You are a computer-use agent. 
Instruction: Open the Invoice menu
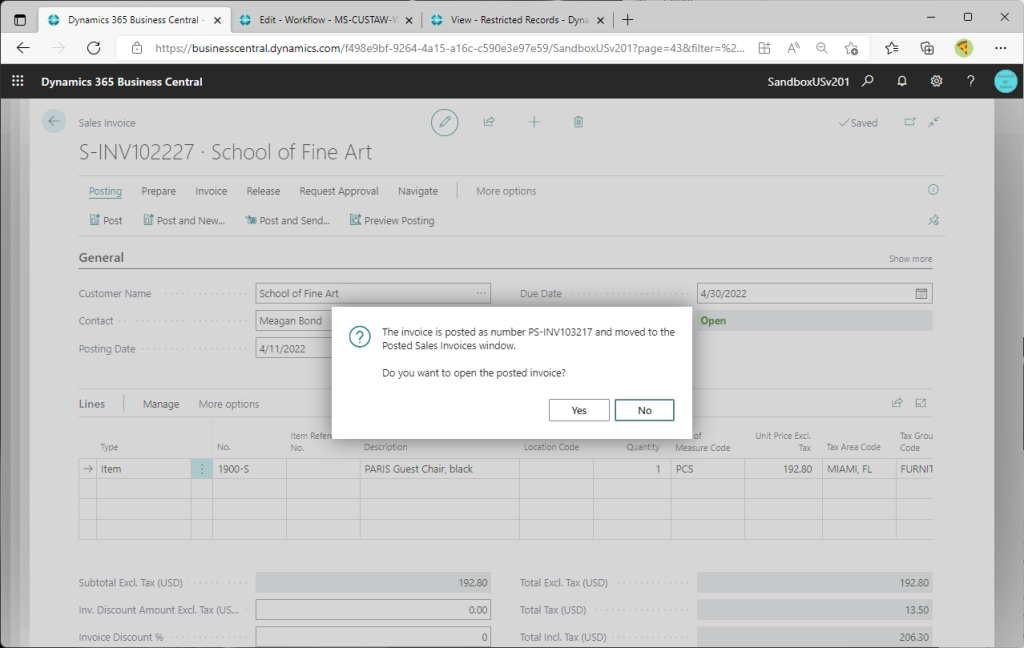click(x=211, y=191)
